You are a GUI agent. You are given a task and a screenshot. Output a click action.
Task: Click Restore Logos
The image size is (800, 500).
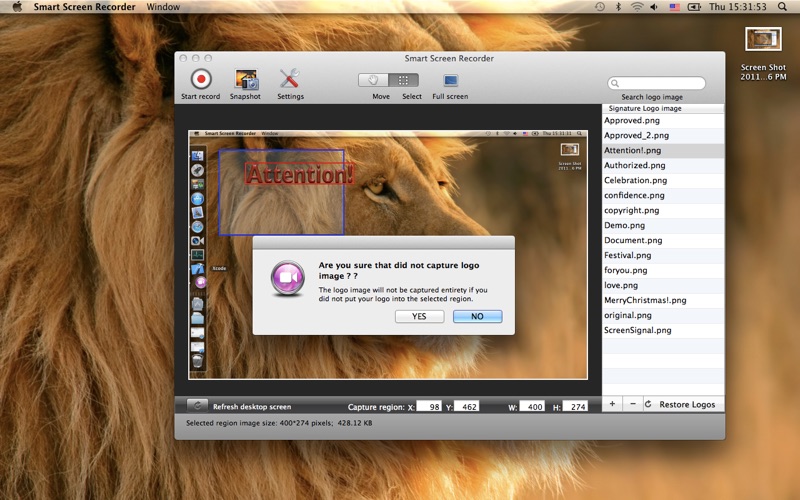click(x=680, y=404)
